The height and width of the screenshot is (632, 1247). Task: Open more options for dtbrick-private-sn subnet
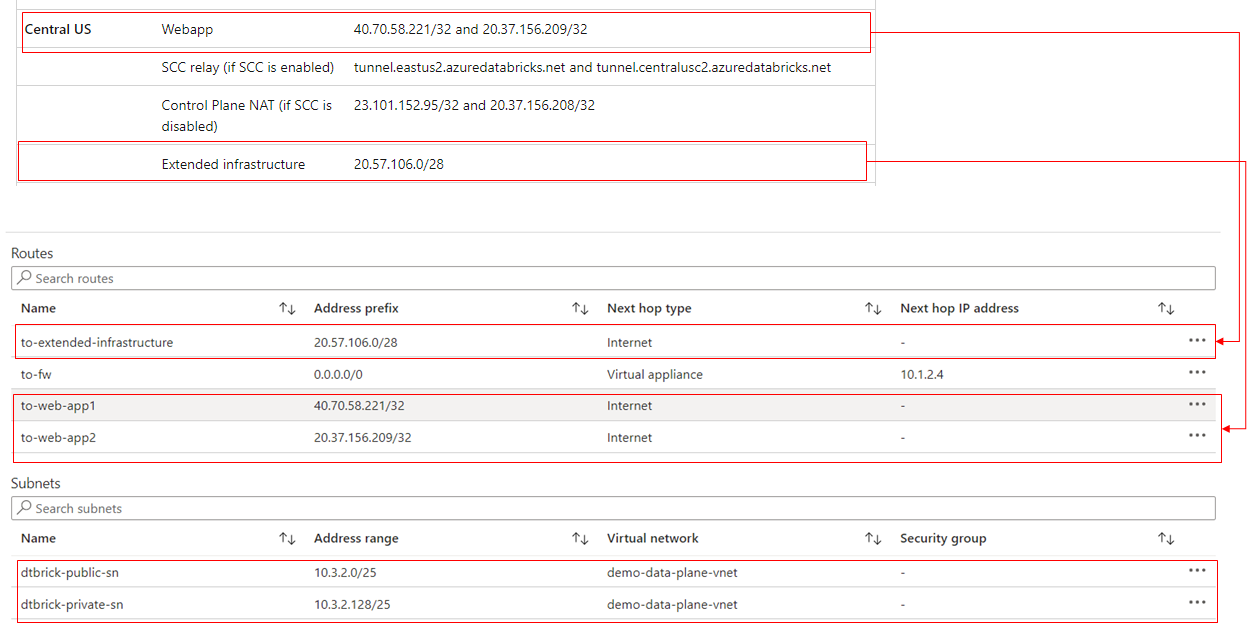1197,603
